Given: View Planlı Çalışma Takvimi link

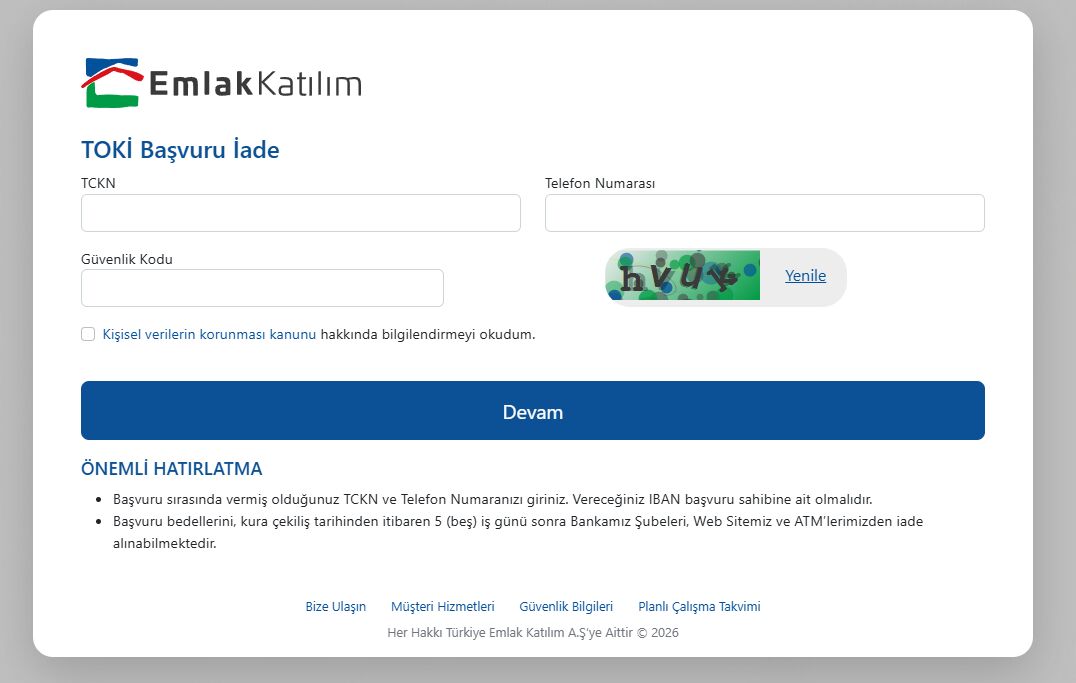Looking at the screenshot, I should [699, 607].
